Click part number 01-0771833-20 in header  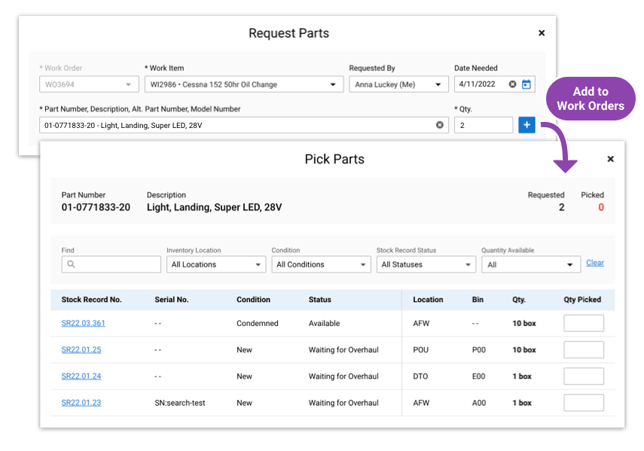coord(96,207)
